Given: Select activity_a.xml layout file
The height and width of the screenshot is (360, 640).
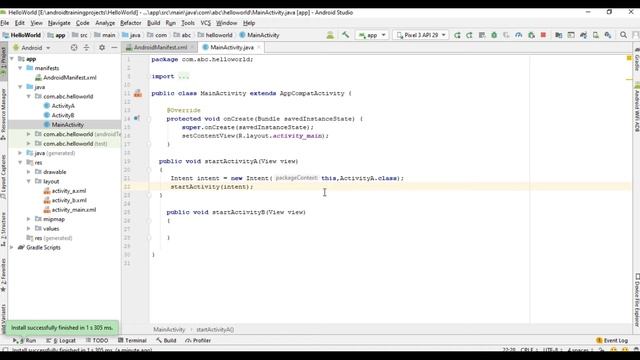Looking at the screenshot, I should (x=69, y=191).
